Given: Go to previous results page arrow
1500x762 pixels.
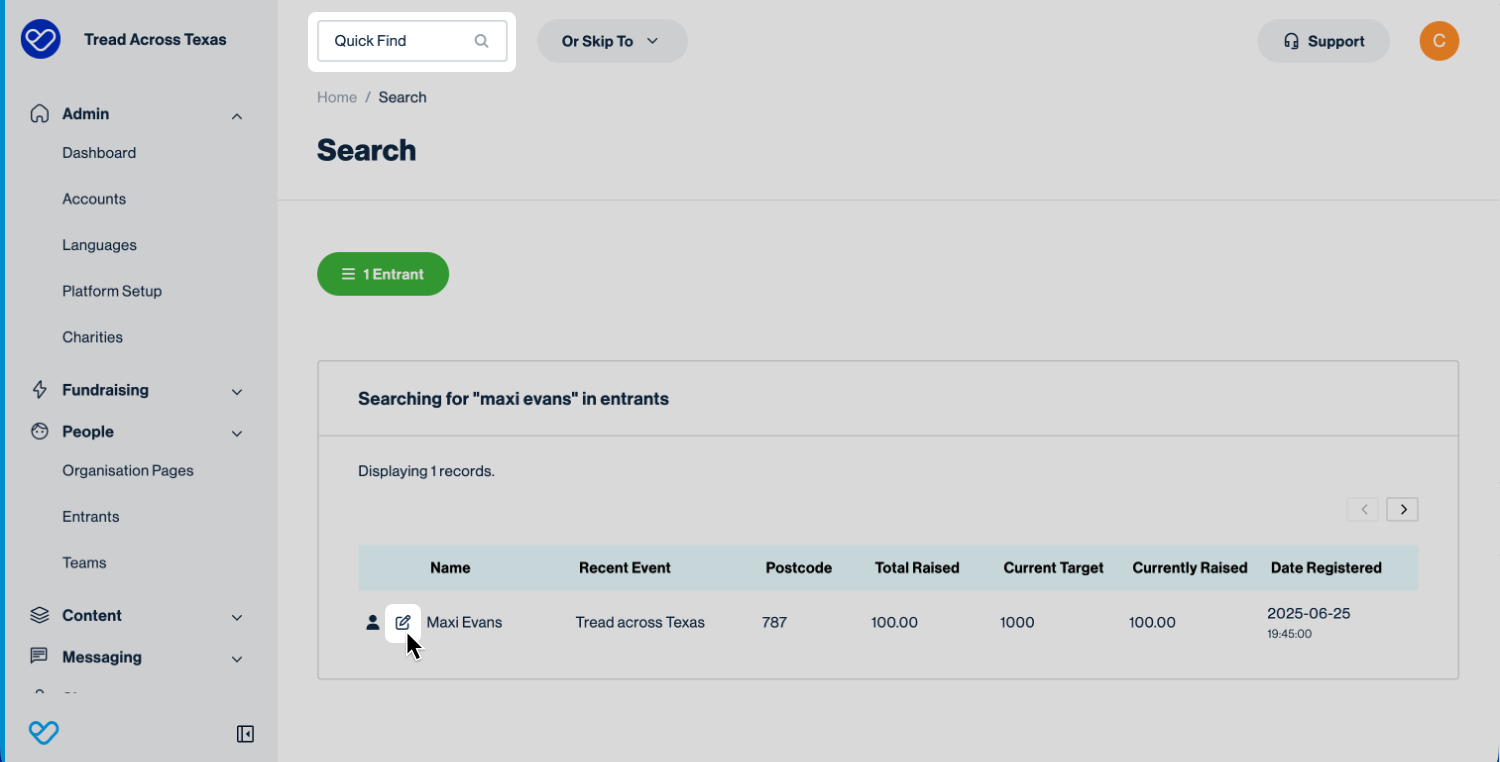Looking at the screenshot, I should pyautogui.click(x=1363, y=509).
